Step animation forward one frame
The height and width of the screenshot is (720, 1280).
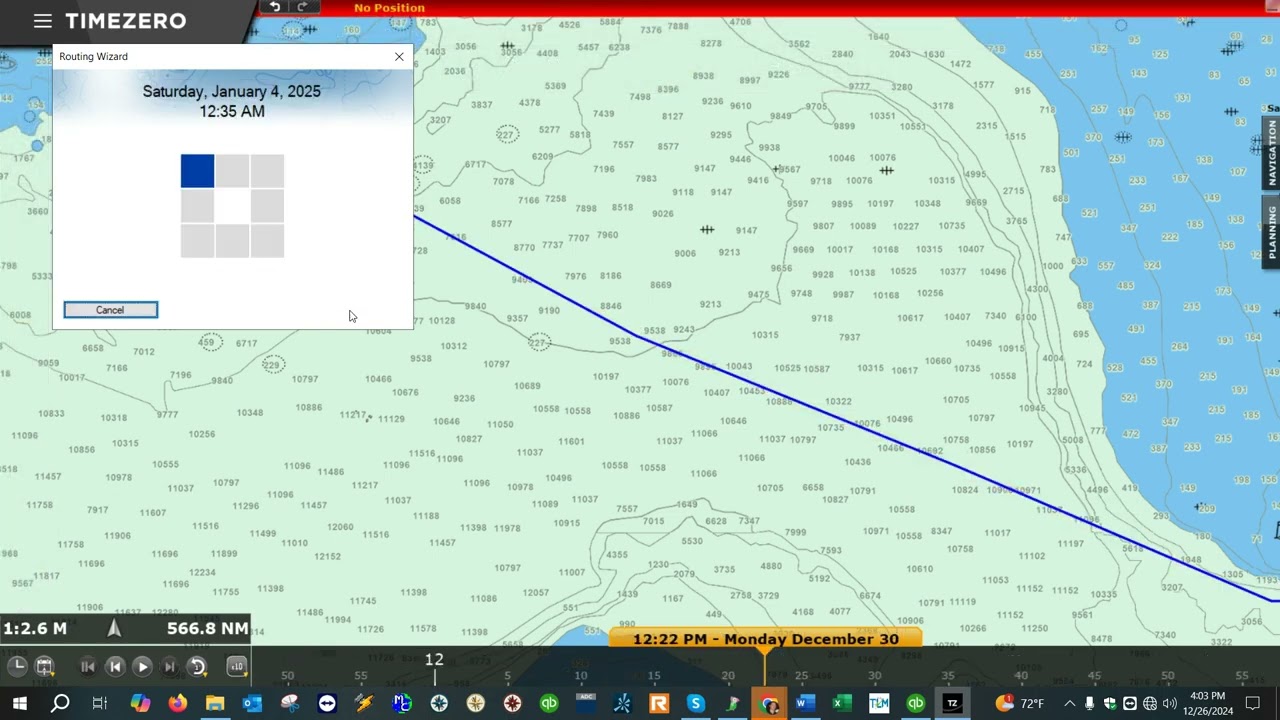click(169, 667)
